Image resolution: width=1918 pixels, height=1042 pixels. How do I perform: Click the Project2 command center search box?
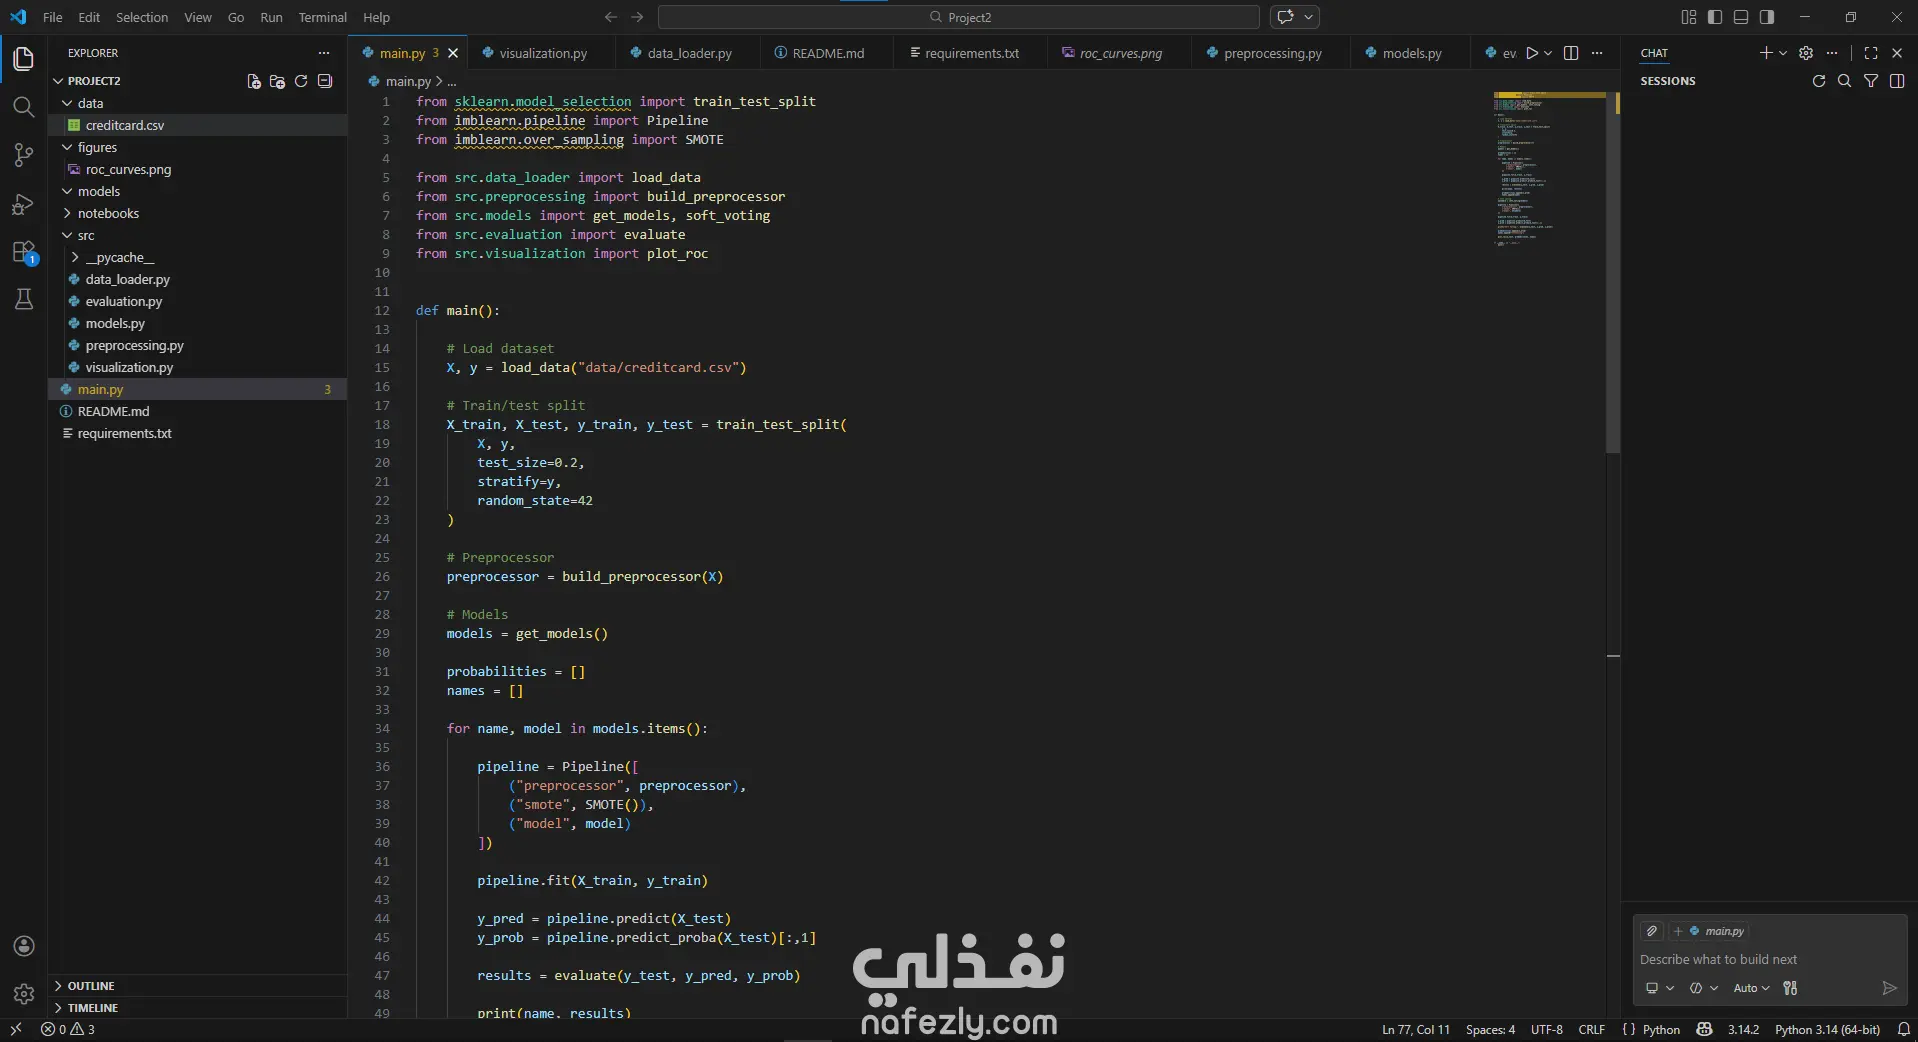(959, 17)
